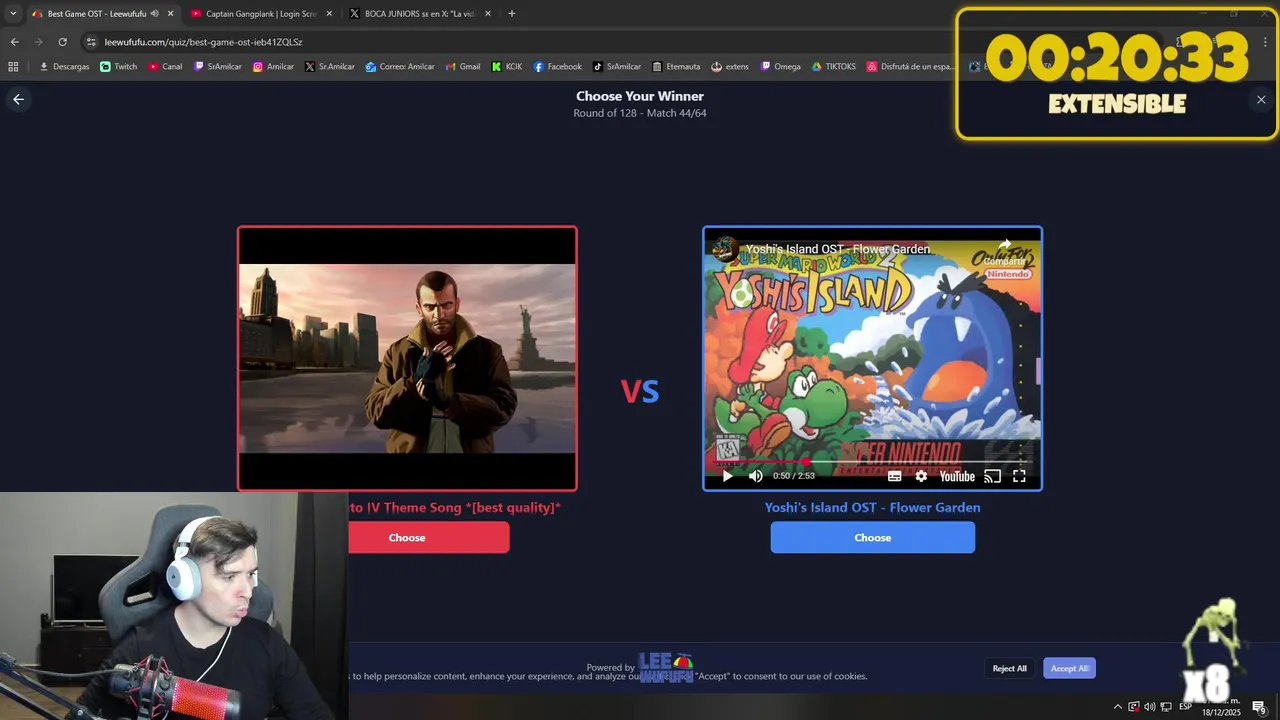Play the Yoshi's Island YouTube video
The image size is (1280, 720).
727,476
